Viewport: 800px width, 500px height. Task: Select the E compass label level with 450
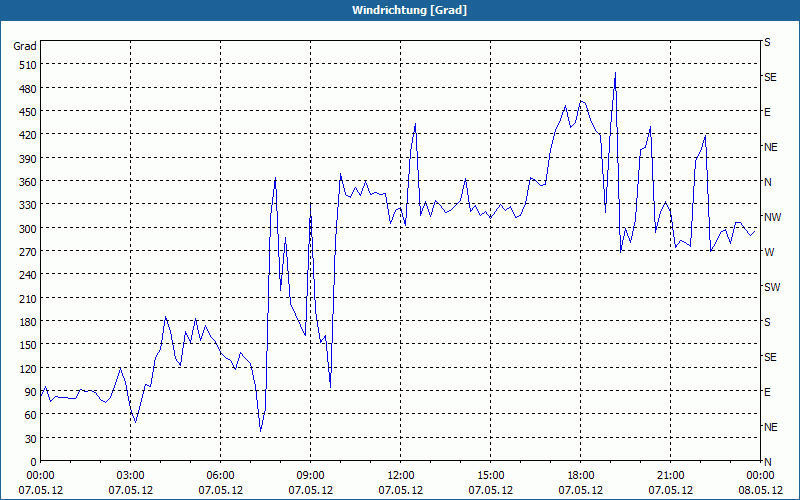click(x=767, y=112)
